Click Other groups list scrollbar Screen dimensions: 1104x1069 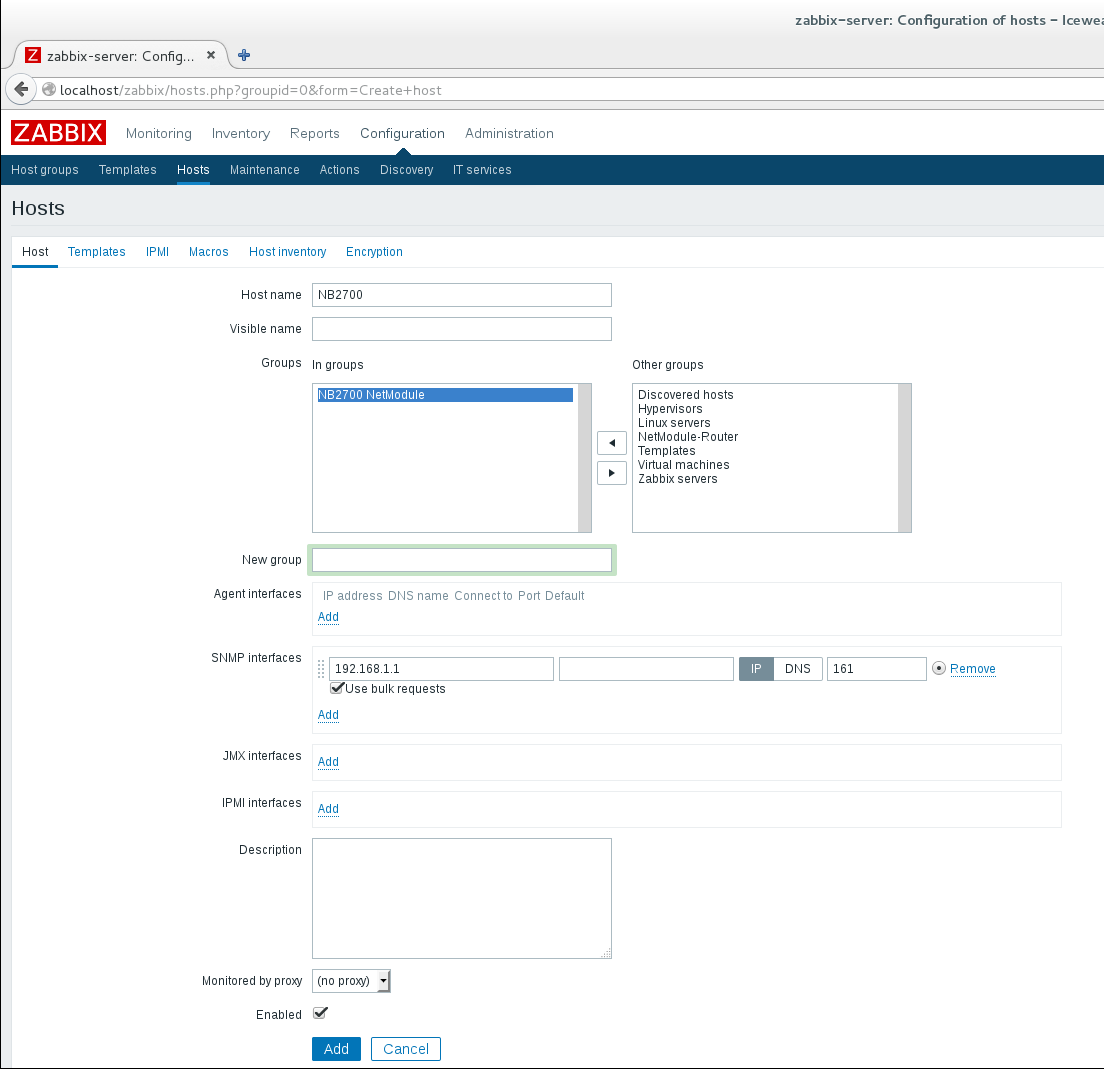905,458
